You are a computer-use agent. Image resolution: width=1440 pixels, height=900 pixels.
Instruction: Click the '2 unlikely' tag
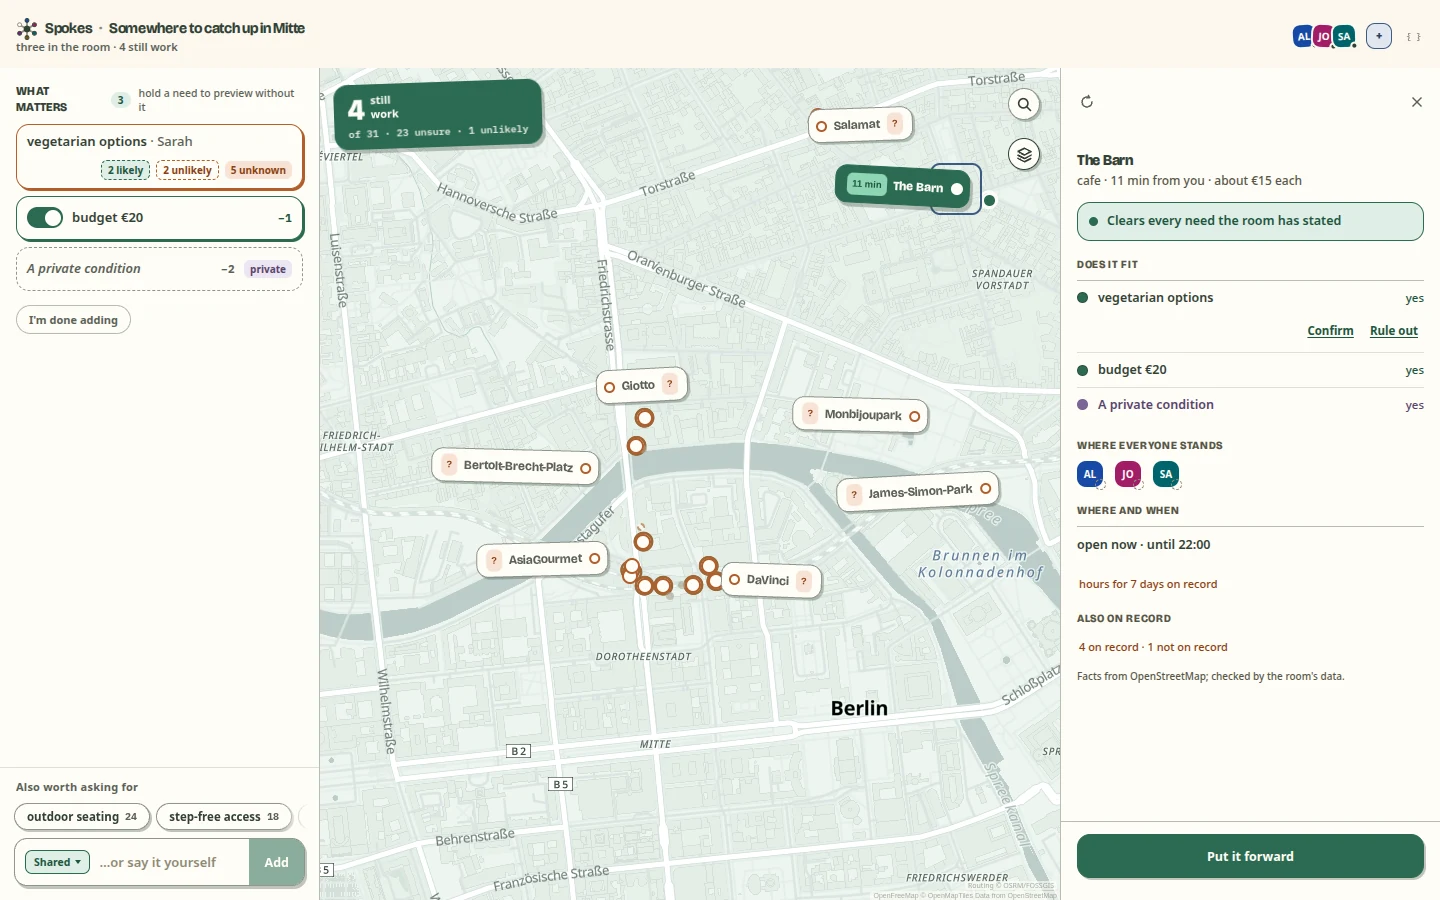[188, 170]
